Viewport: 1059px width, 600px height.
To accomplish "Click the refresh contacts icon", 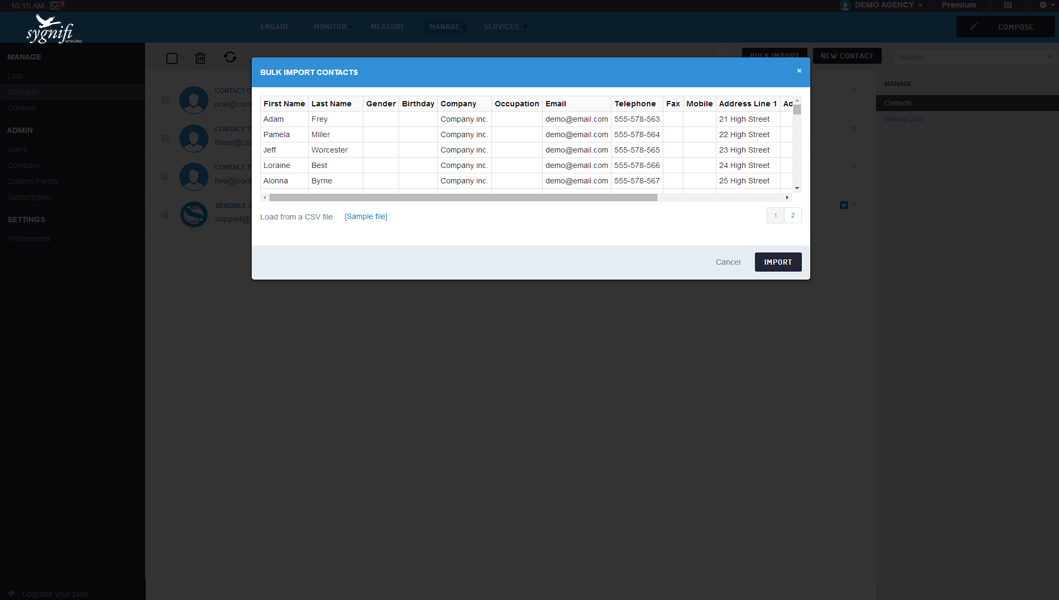I will click(230, 58).
